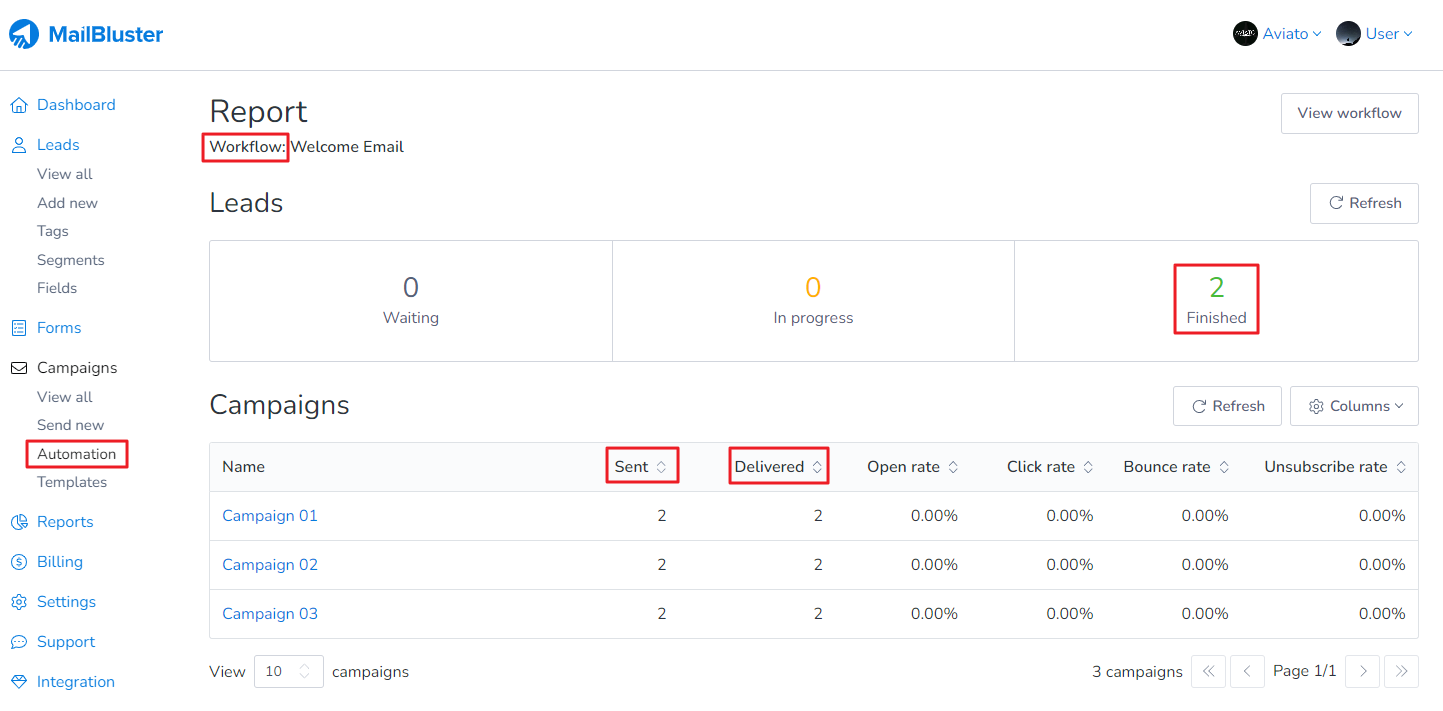Go to the last page of campaigns
1443x711 pixels.
point(1401,672)
